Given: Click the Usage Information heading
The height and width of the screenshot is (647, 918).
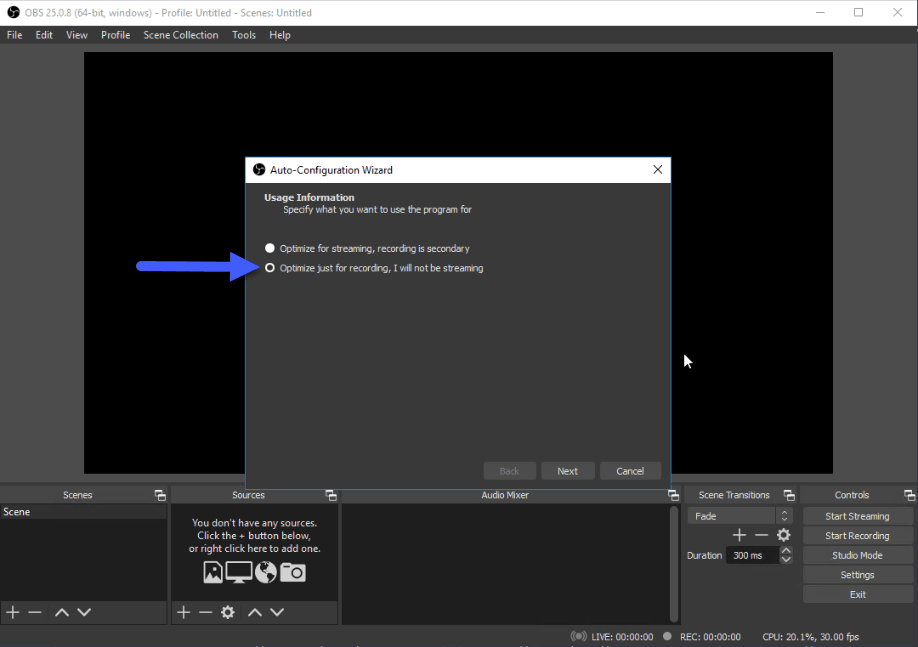Looking at the screenshot, I should [x=309, y=197].
